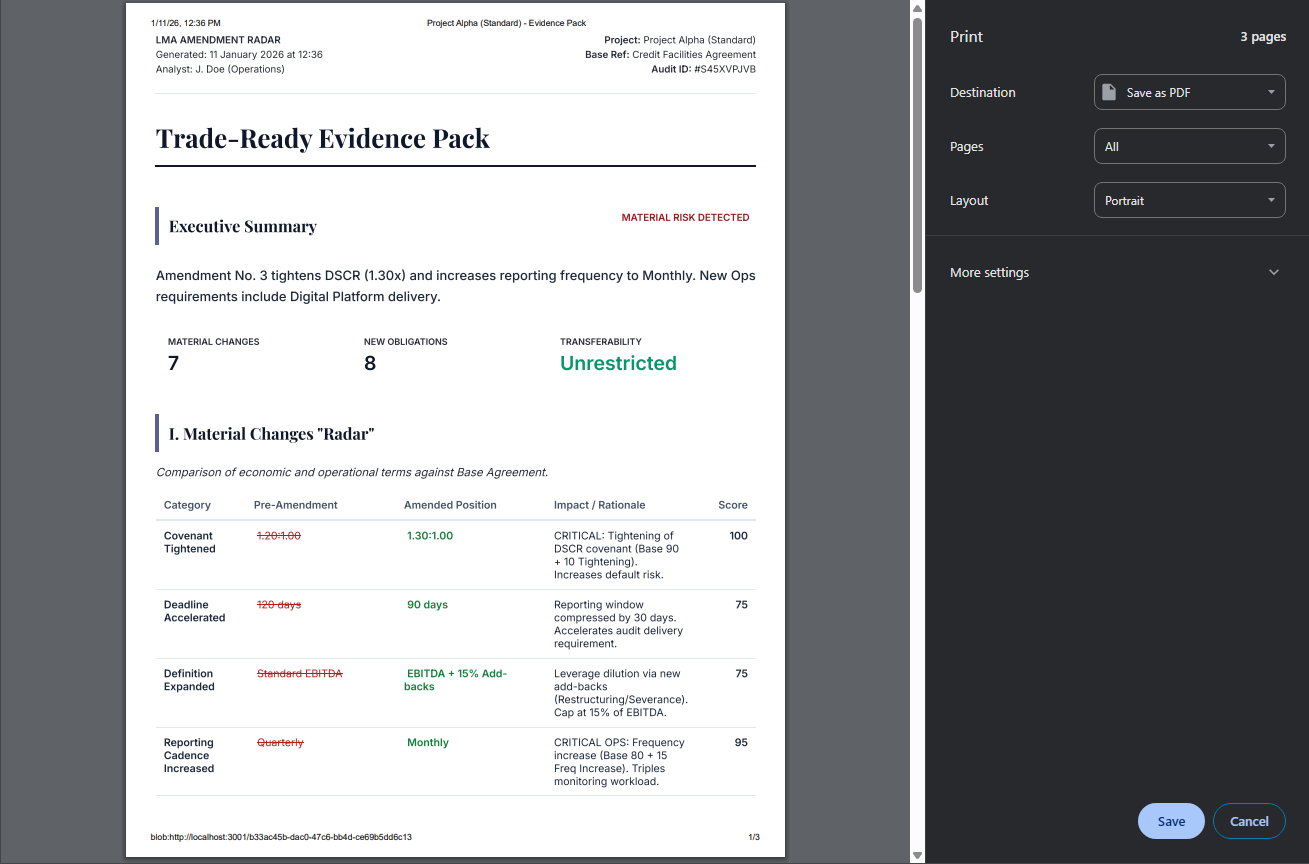Click the score 100 cell

click(739, 536)
